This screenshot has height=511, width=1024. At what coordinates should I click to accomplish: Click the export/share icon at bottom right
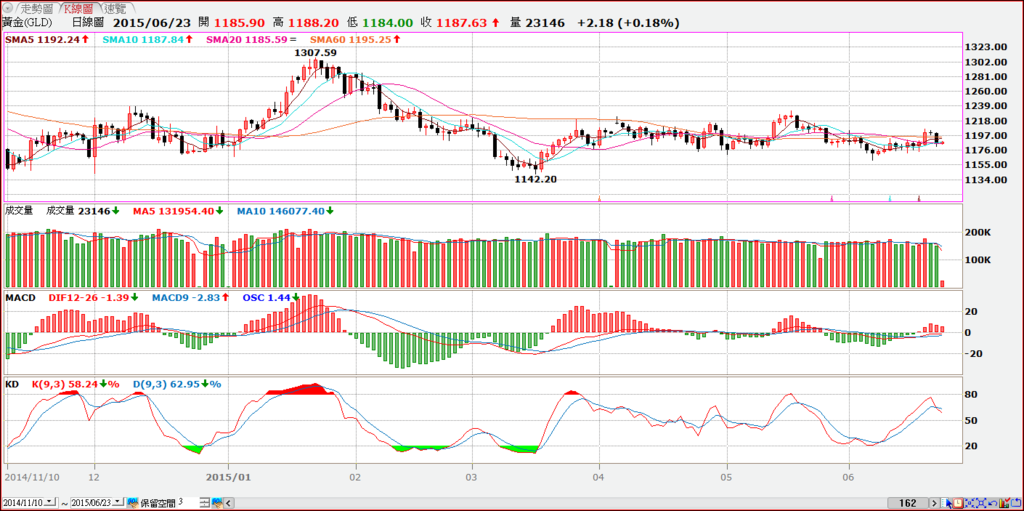point(1016,503)
